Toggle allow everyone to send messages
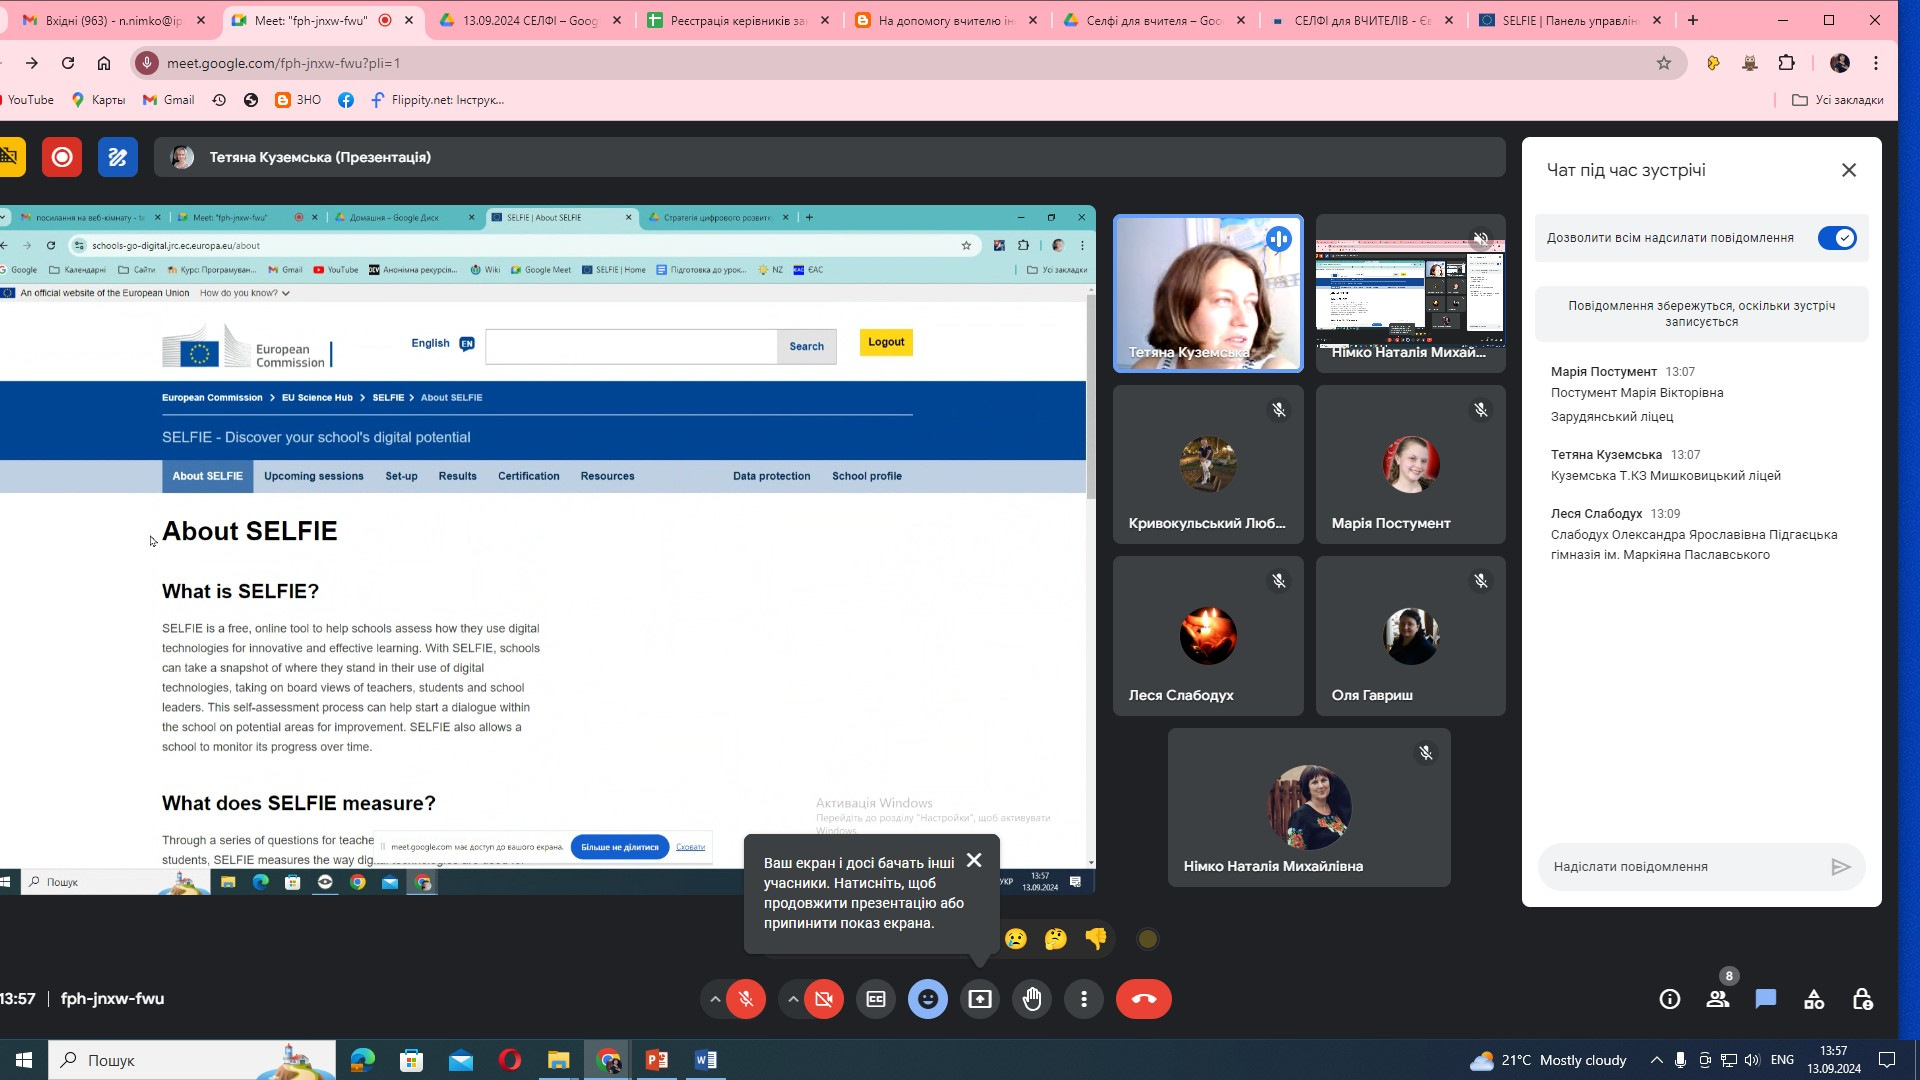The image size is (1920, 1080). (1837, 238)
